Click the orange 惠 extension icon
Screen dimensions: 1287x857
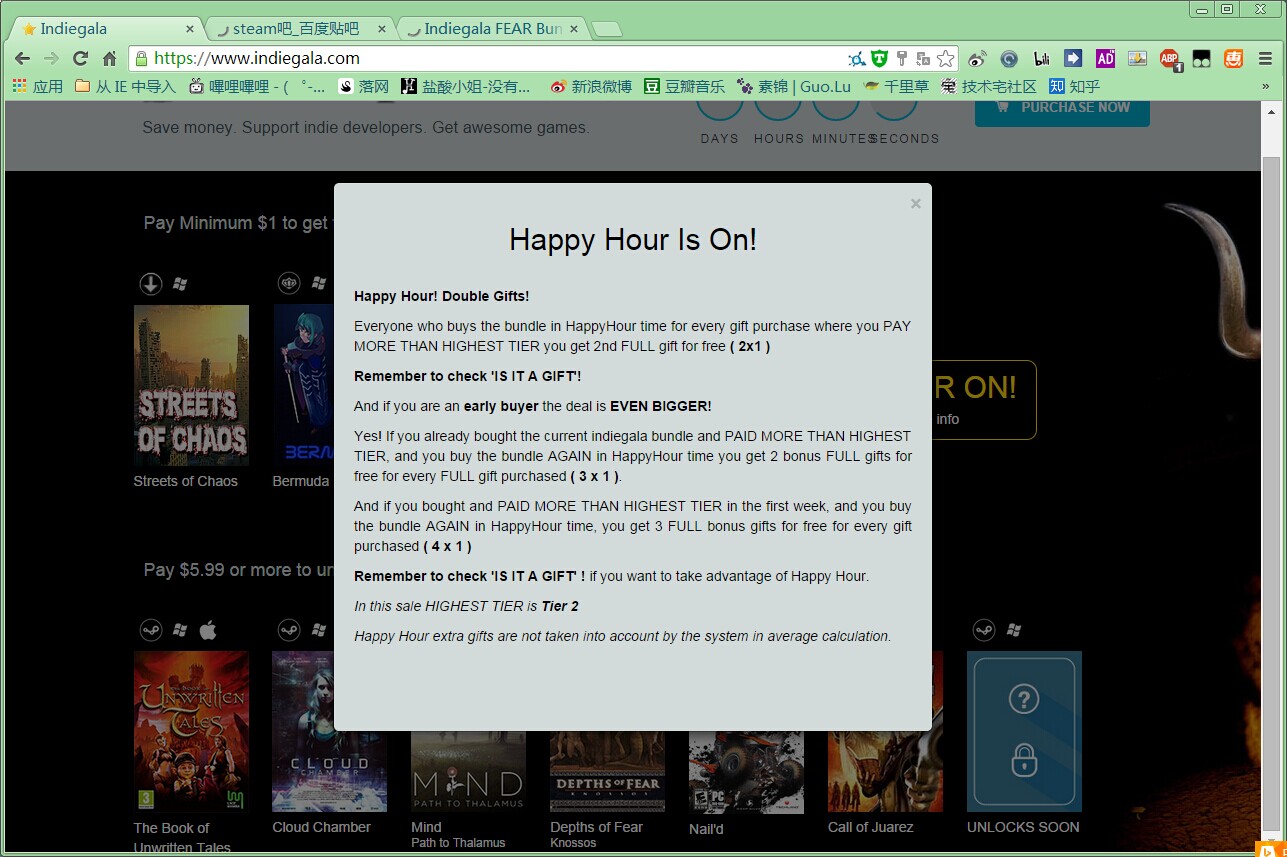(x=1232, y=58)
